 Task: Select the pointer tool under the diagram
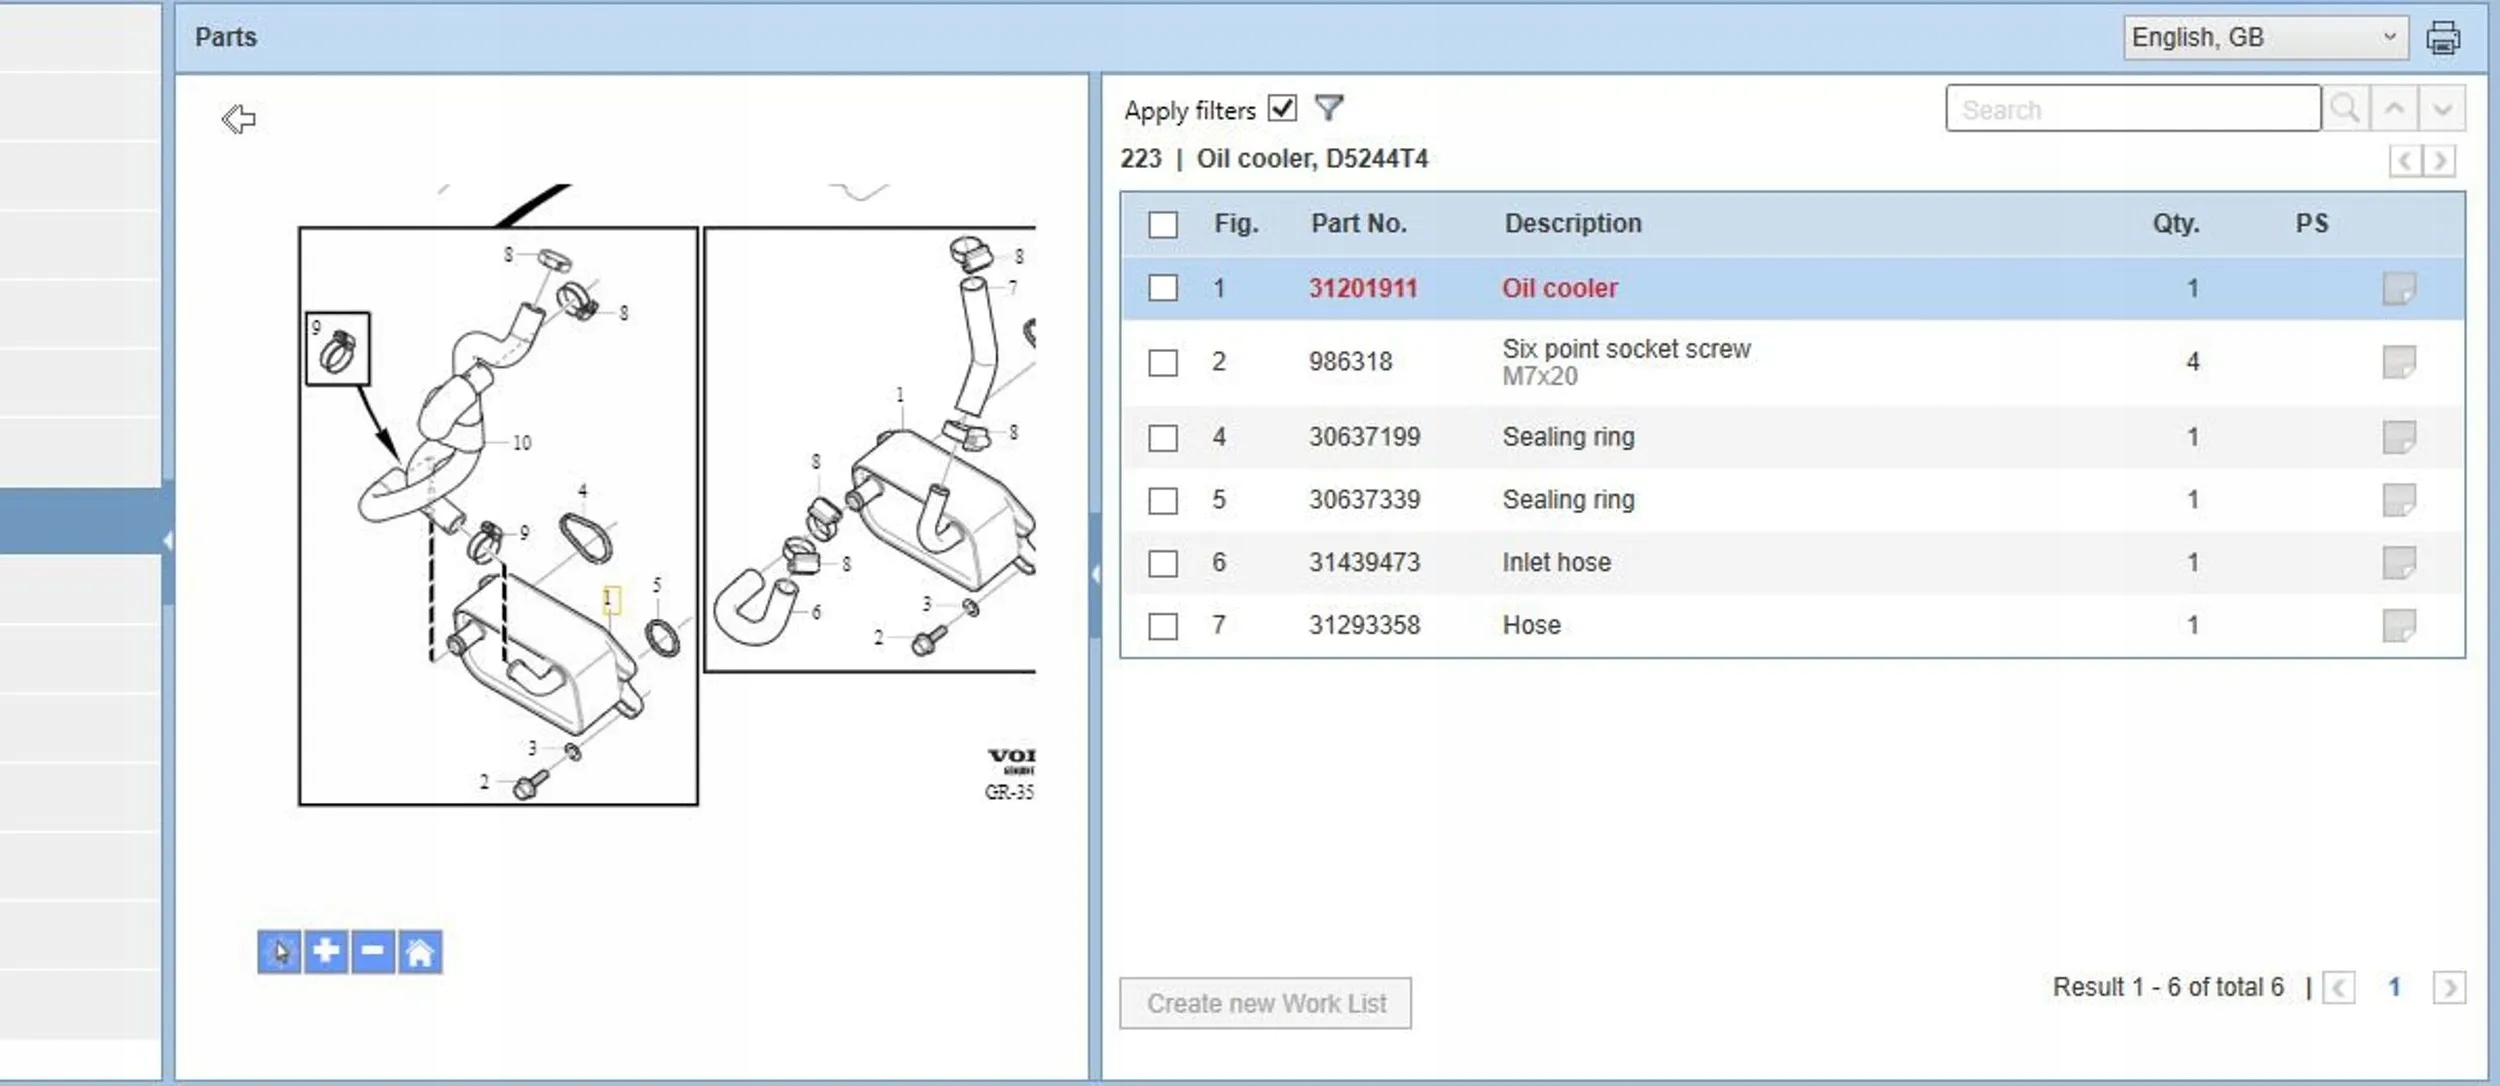pyautogui.click(x=279, y=951)
